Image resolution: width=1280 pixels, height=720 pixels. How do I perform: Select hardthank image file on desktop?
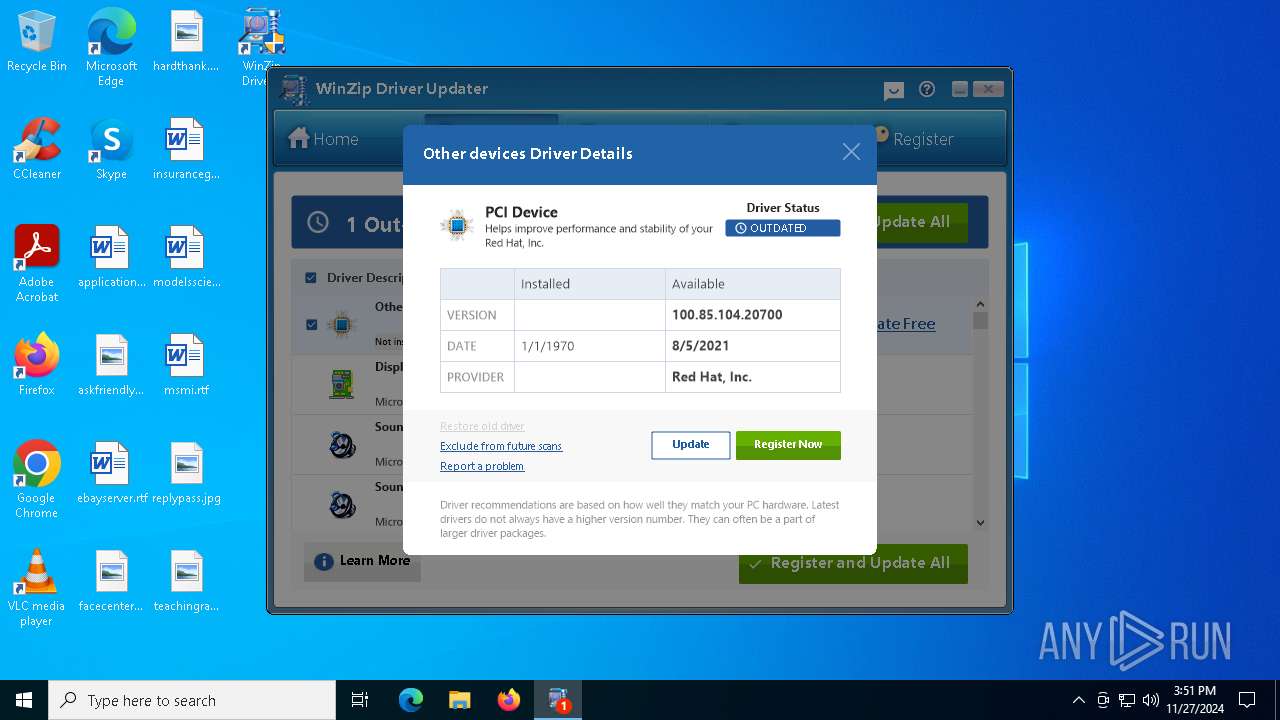click(x=186, y=42)
